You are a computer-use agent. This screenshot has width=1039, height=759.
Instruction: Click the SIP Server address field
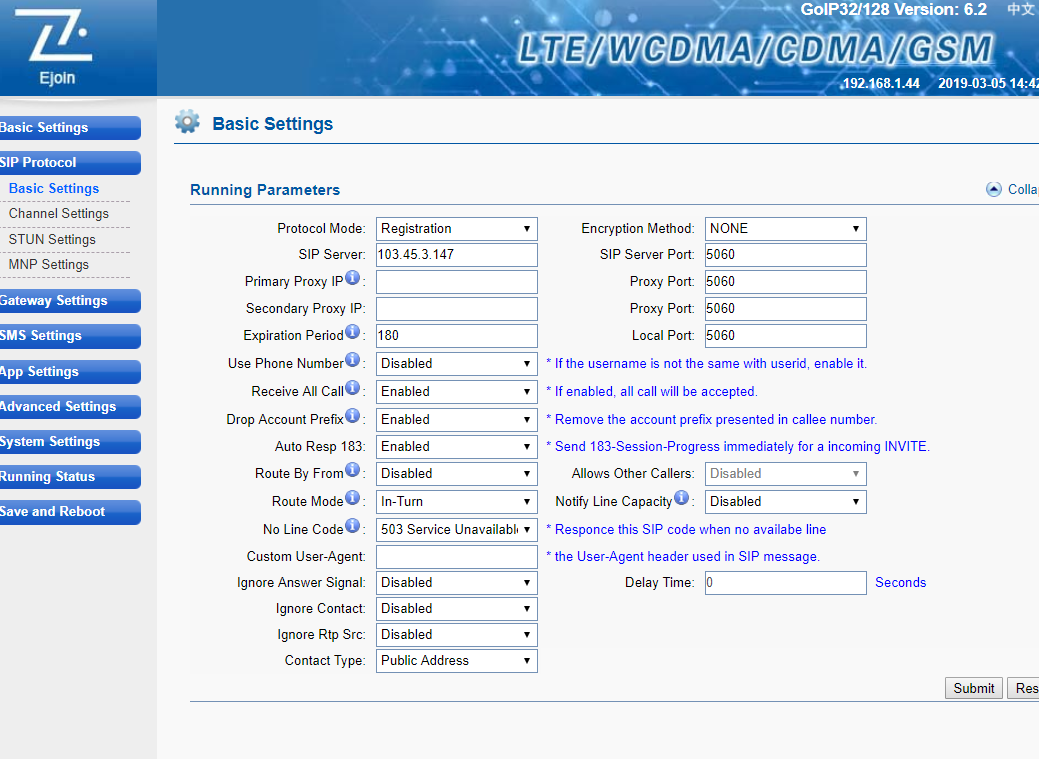pos(456,255)
